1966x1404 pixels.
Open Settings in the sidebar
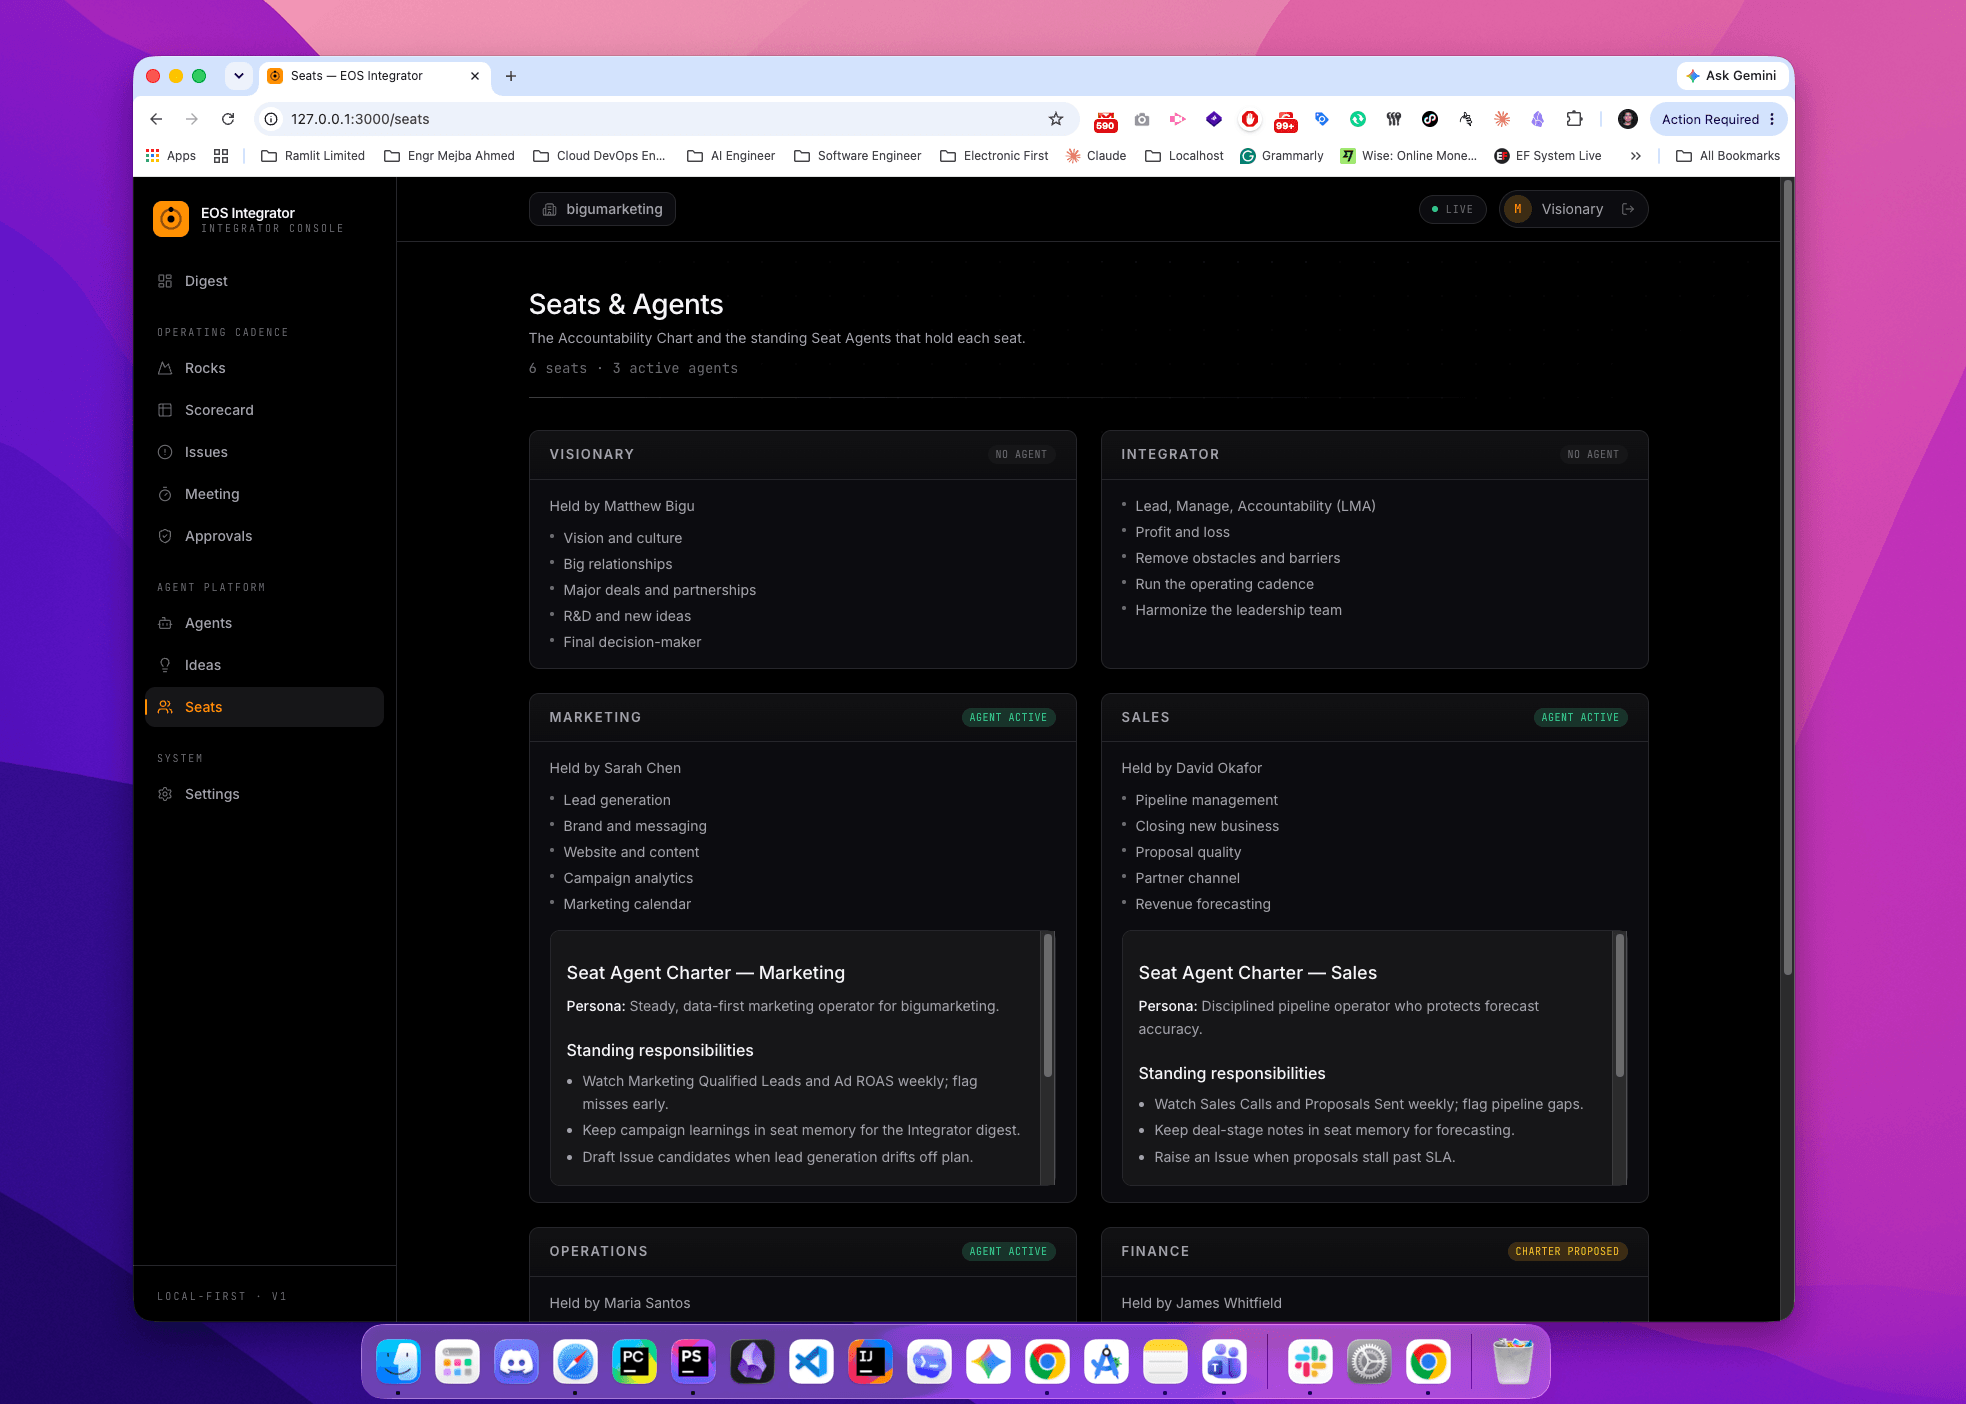pyautogui.click(x=264, y=794)
